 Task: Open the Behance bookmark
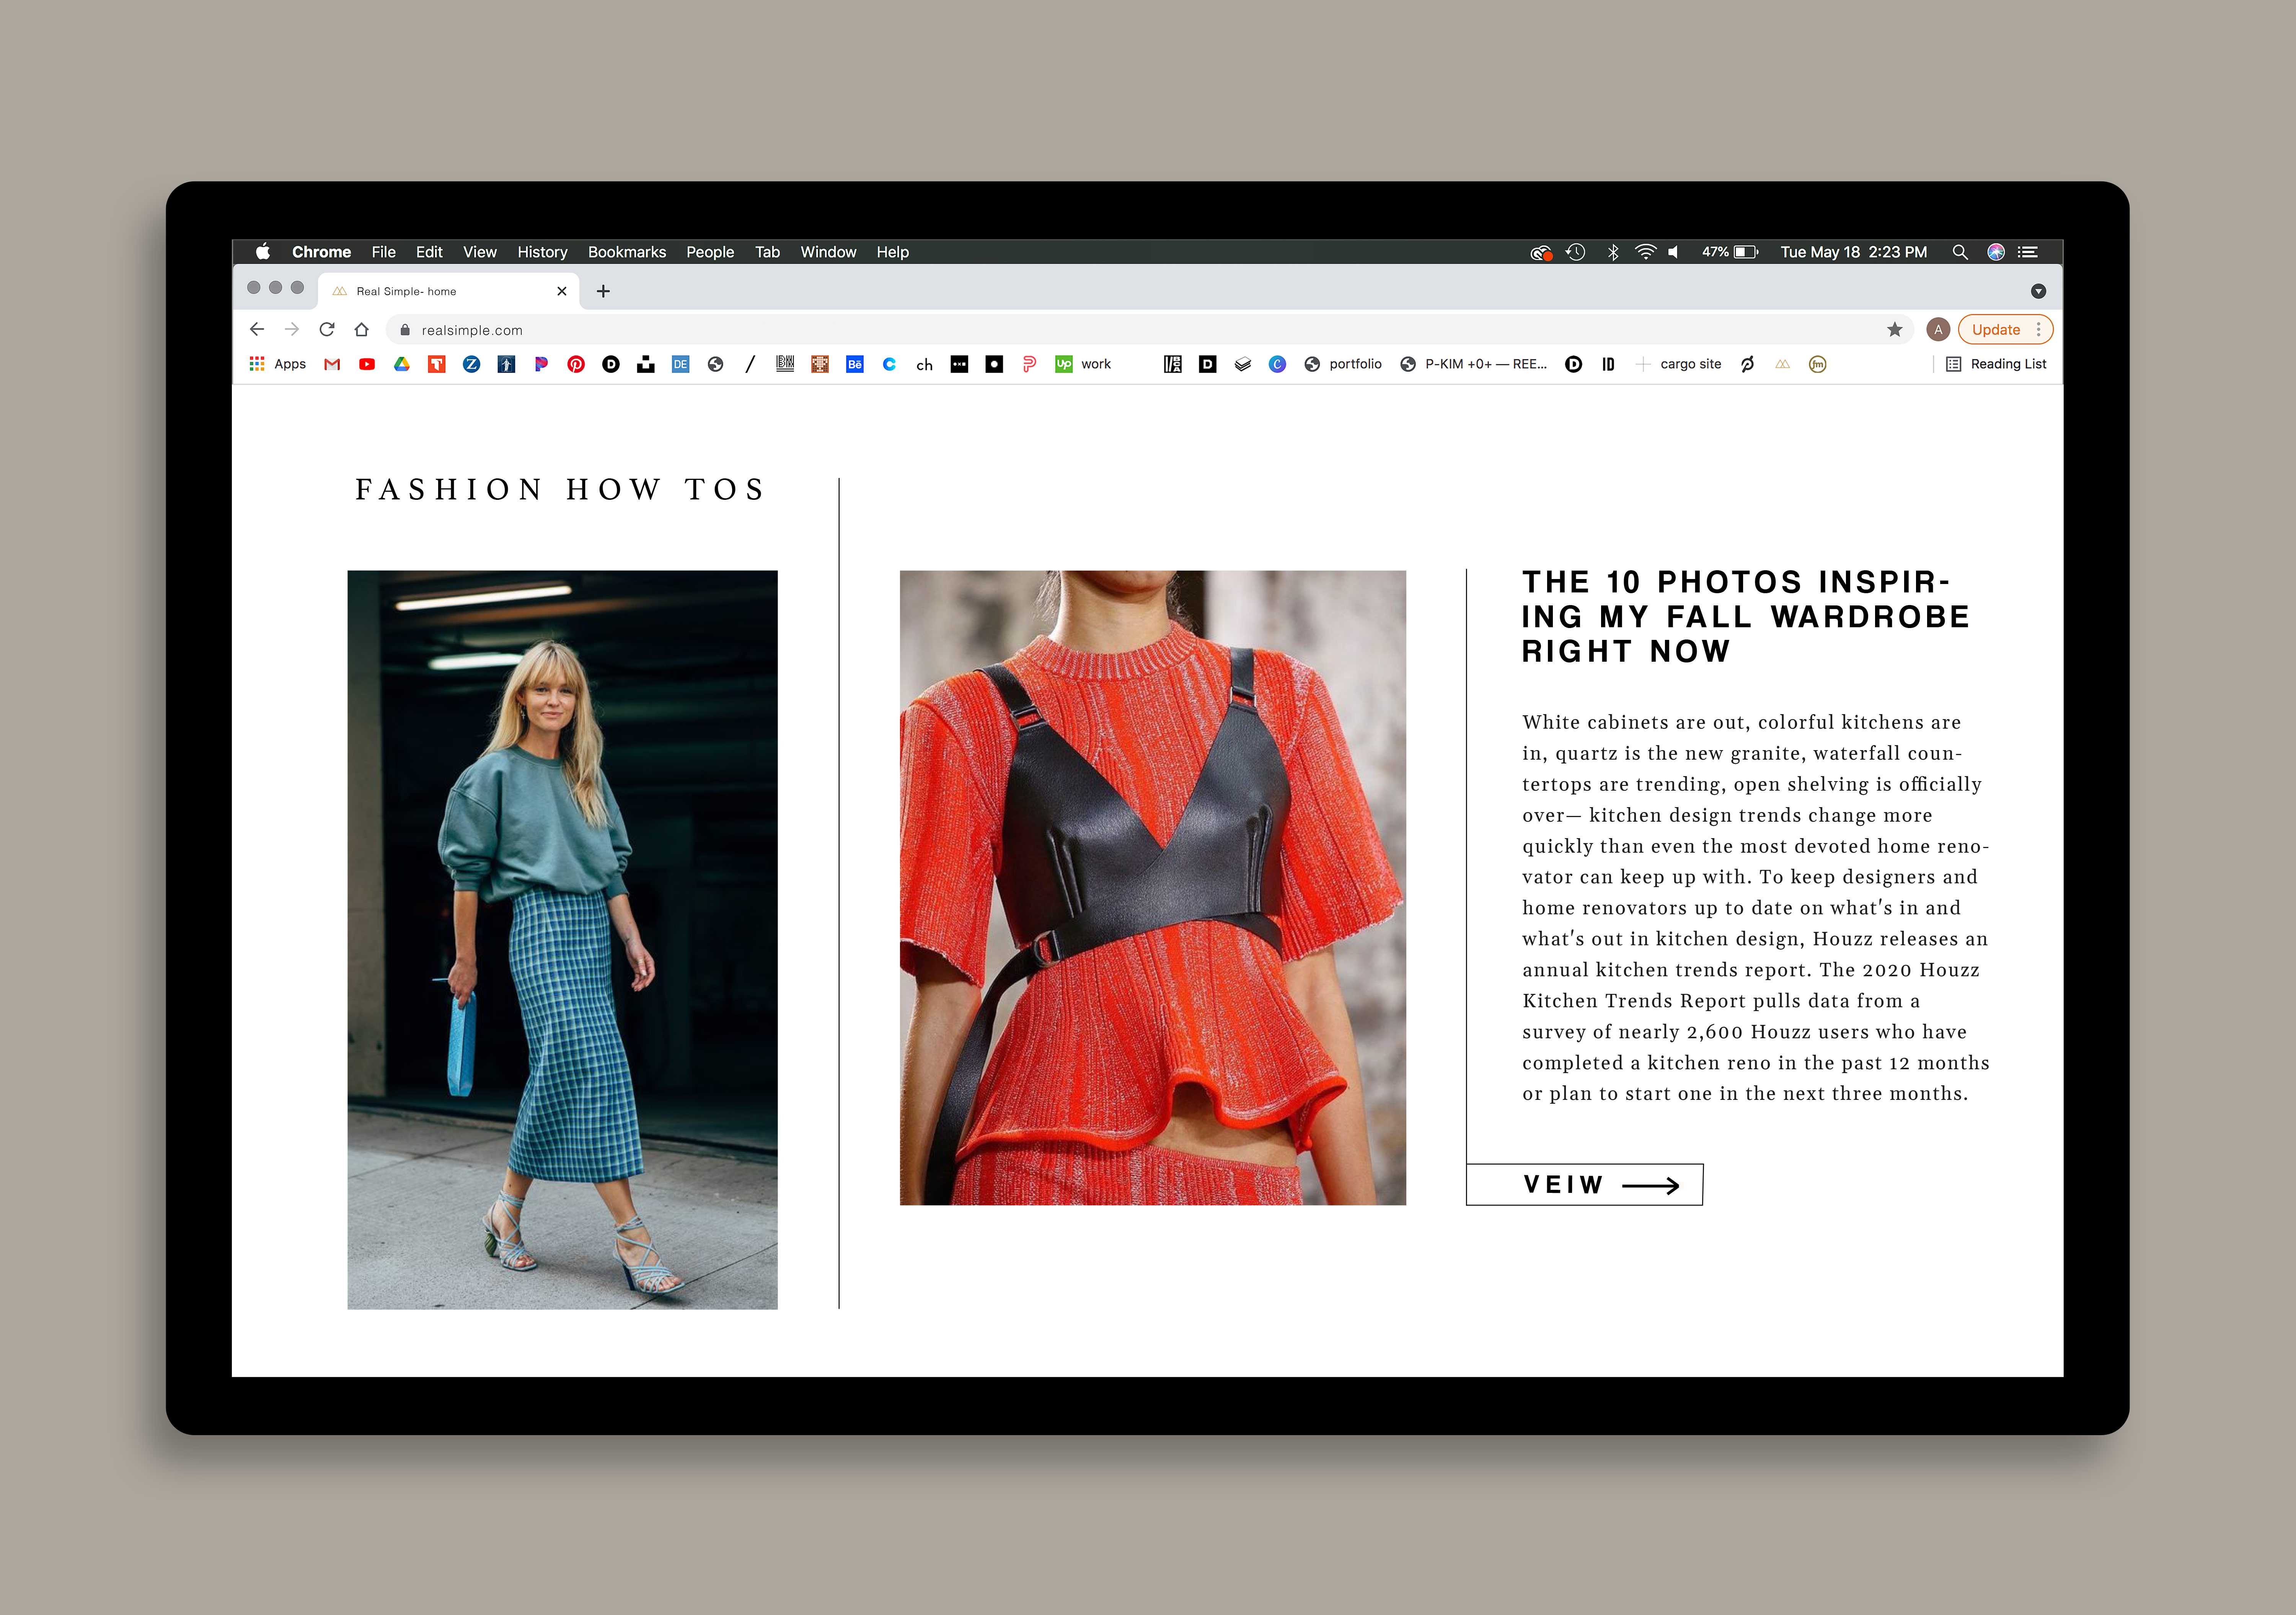(855, 364)
